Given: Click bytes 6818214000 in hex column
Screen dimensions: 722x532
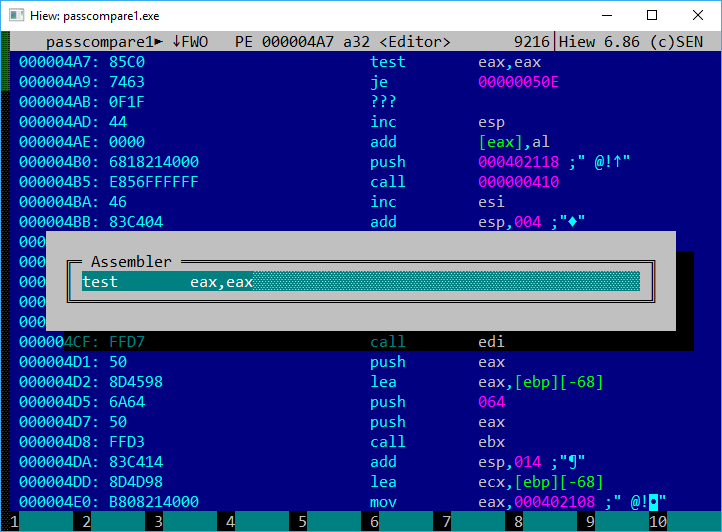Looking at the screenshot, I should pos(154,162).
